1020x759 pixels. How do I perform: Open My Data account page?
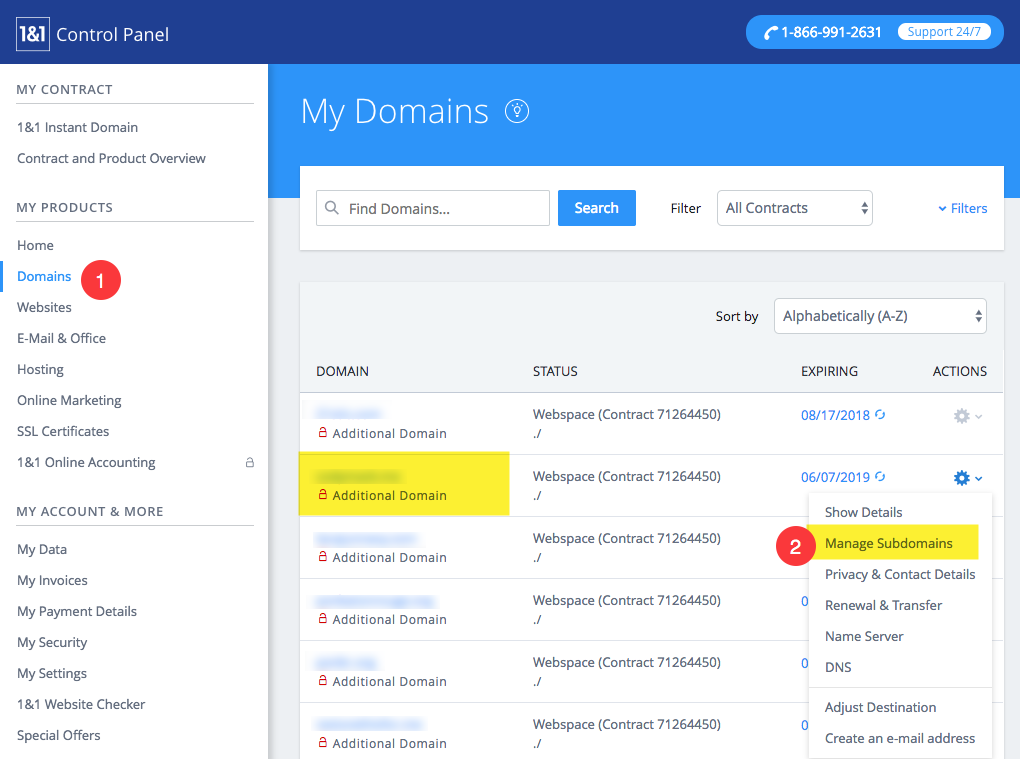[x=42, y=550]
